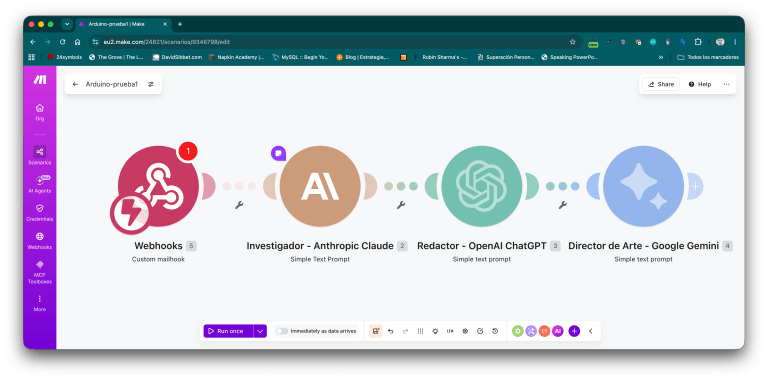
Task: Open the Run once dropdown arrow
Action: coord(261,331)
